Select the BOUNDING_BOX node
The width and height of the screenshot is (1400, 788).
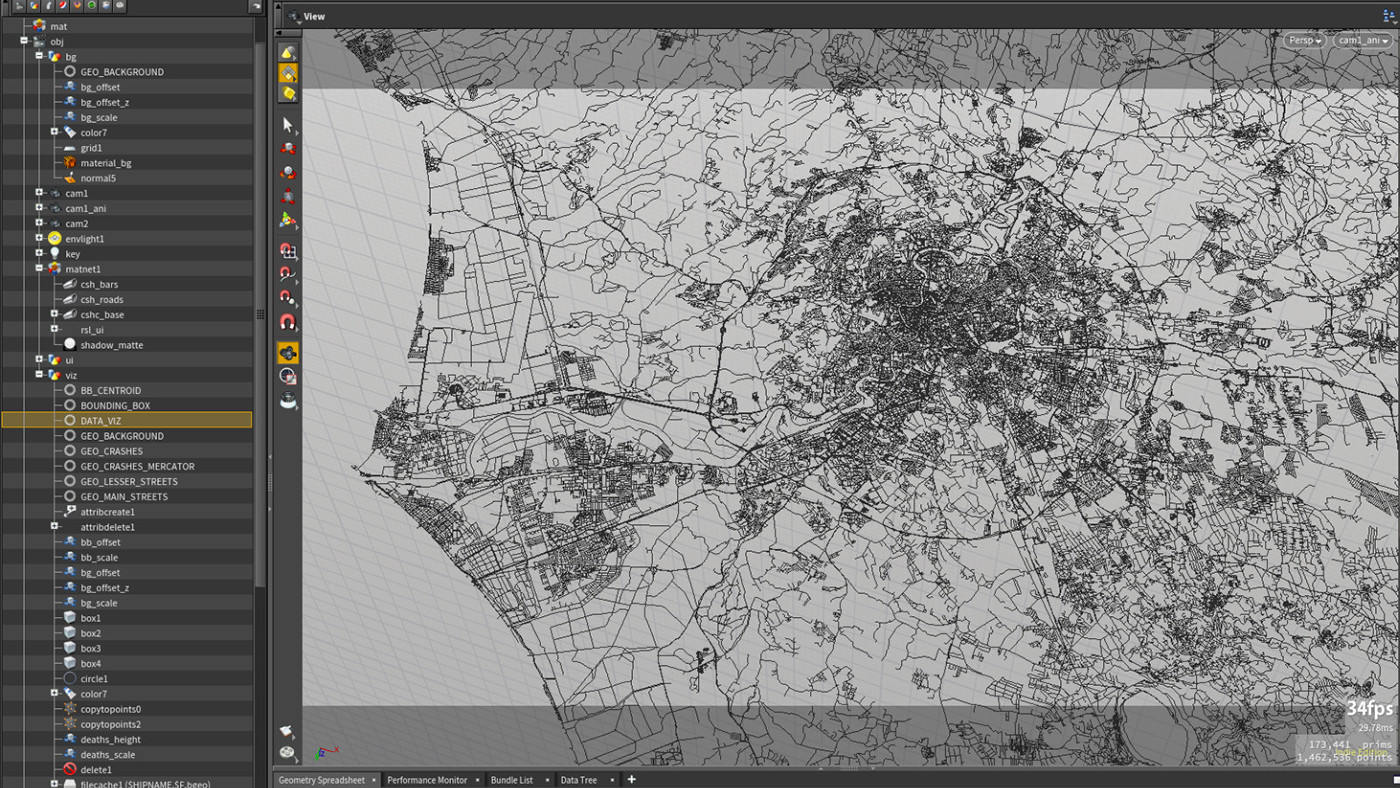[115, 405]
